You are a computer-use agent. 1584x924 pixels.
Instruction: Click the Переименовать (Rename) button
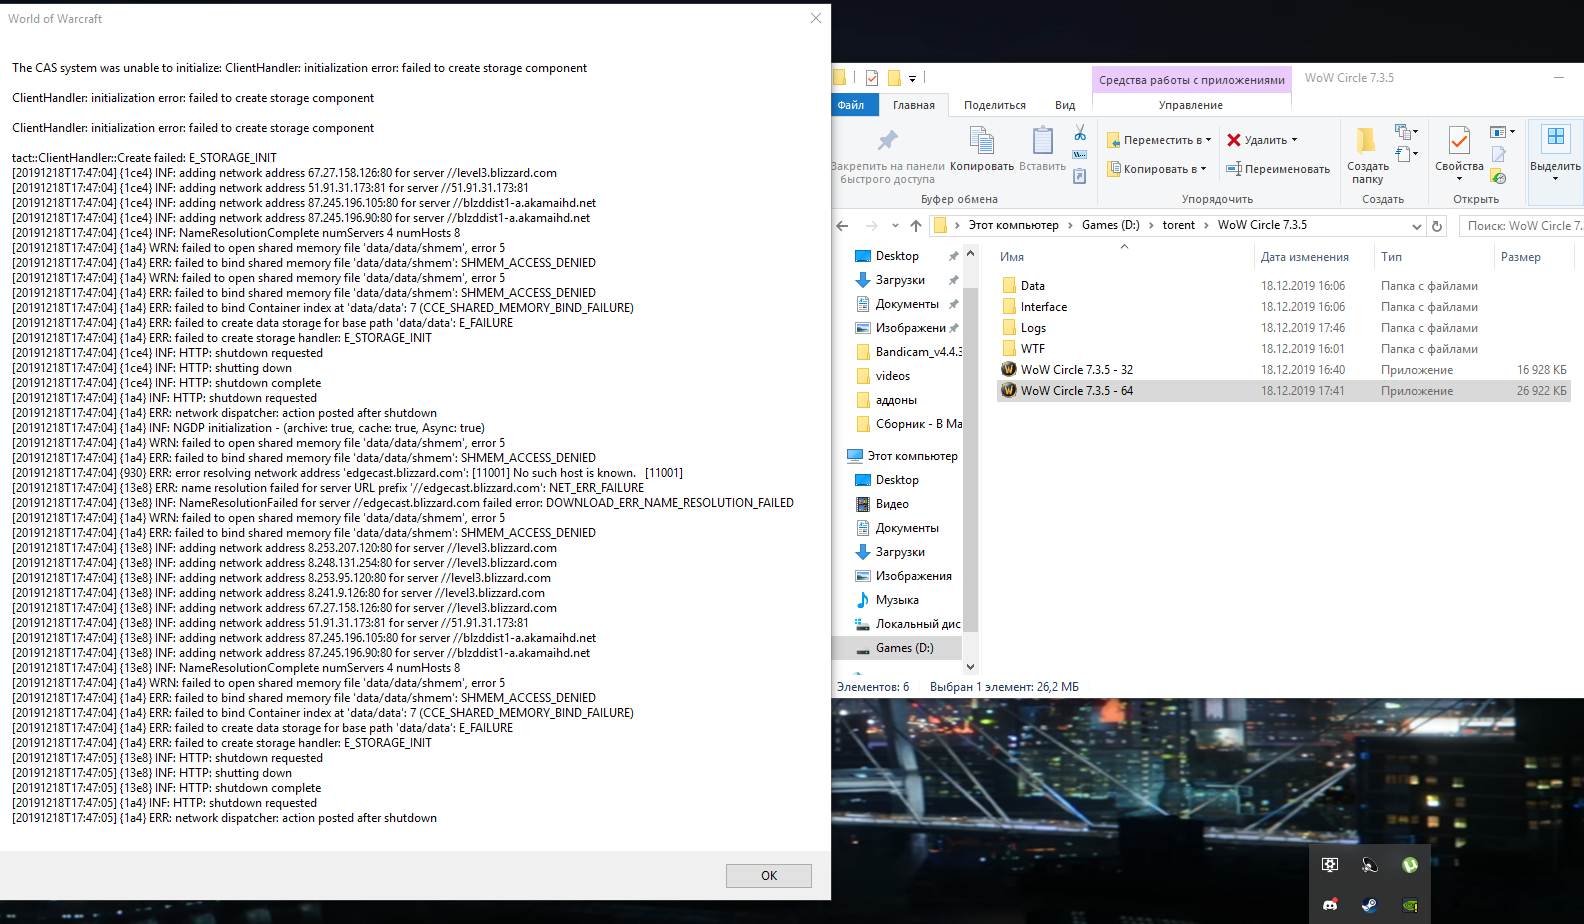click(x=1278, y=169)
